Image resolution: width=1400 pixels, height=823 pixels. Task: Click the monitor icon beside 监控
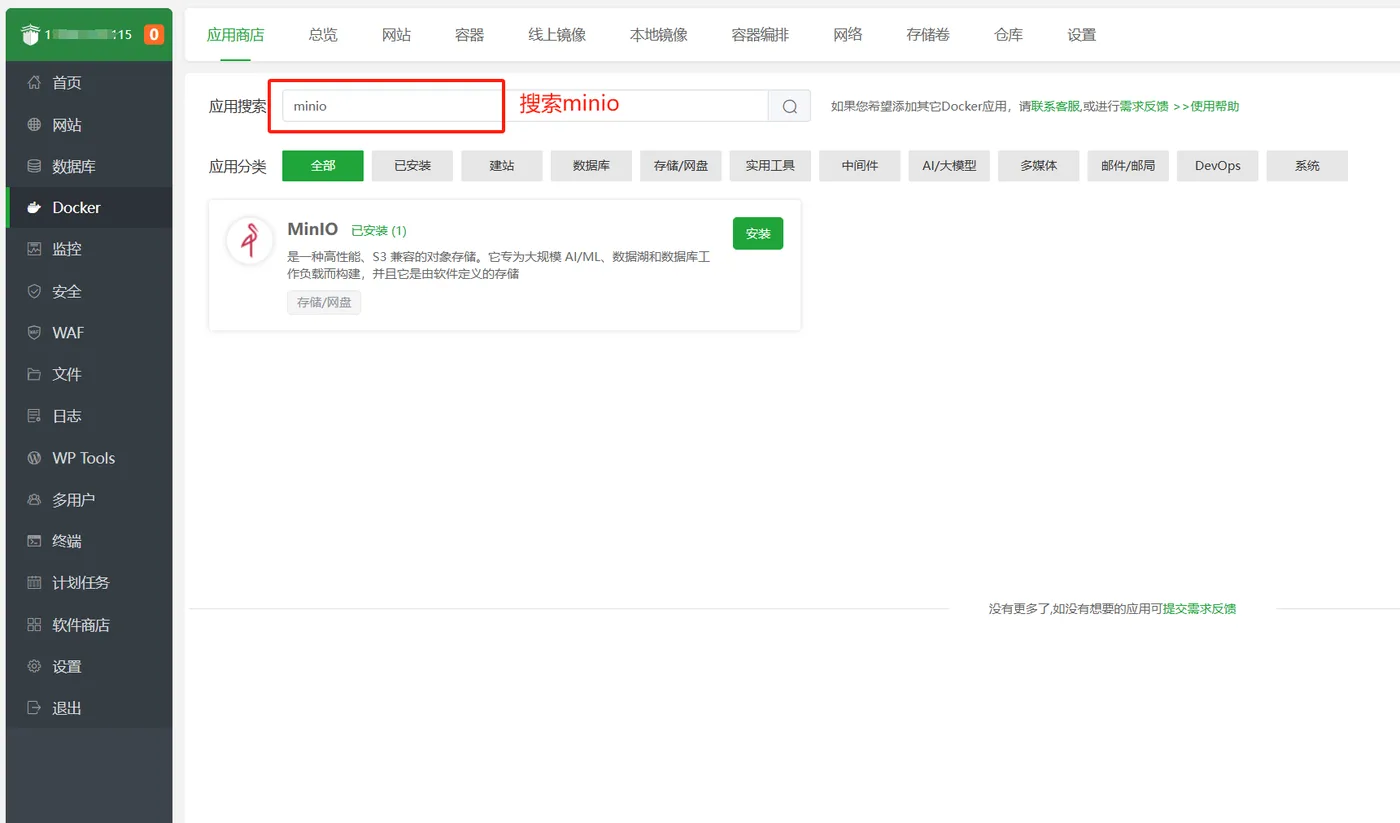pos(34,249)
